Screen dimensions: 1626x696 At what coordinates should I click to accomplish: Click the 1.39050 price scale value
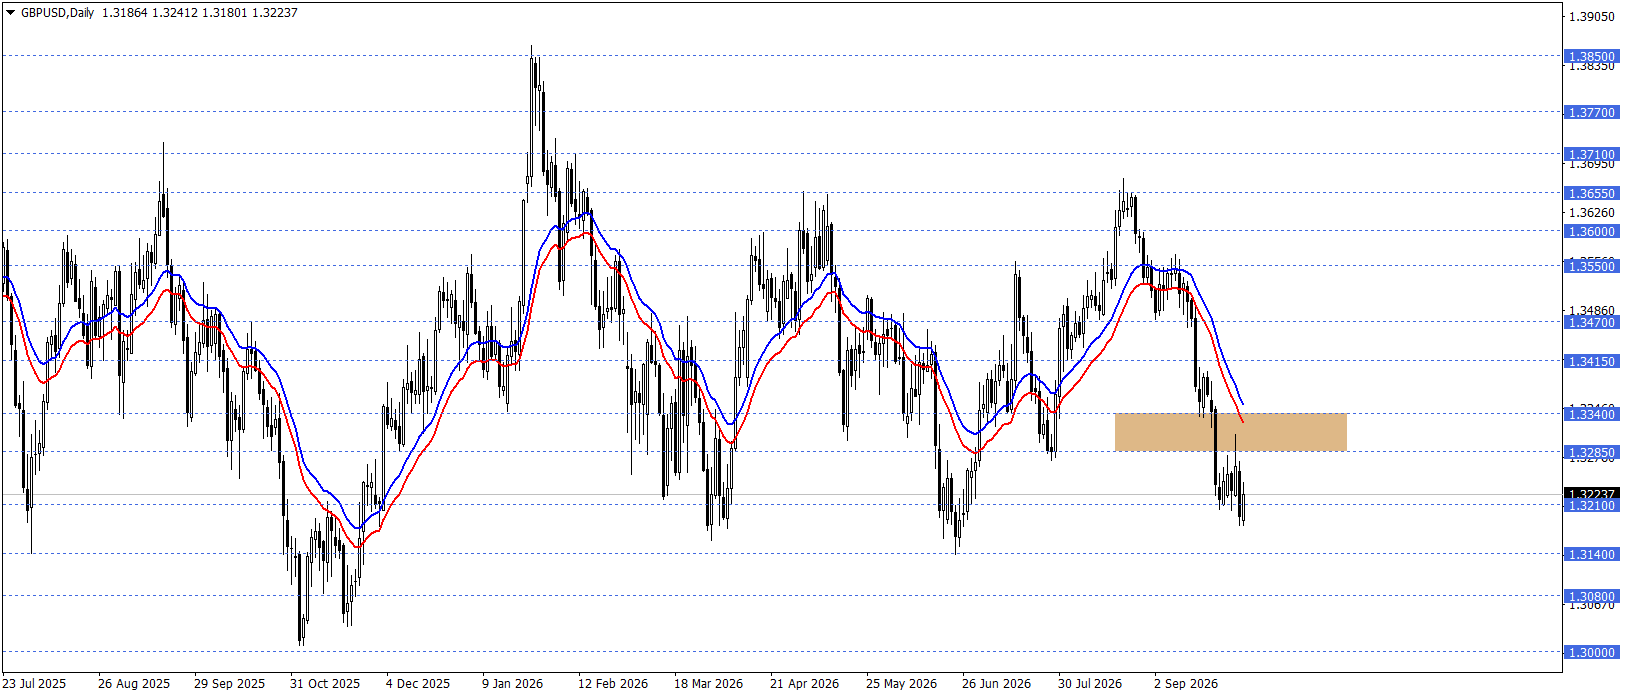tap(1591, 16)
